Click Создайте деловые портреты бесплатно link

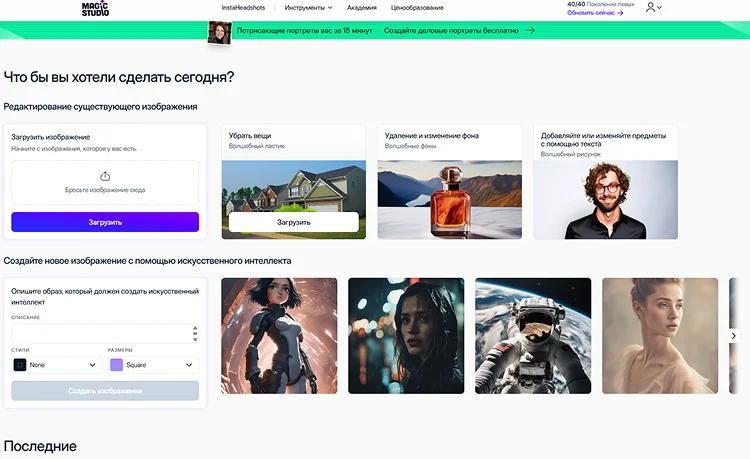tap(451, 30)
